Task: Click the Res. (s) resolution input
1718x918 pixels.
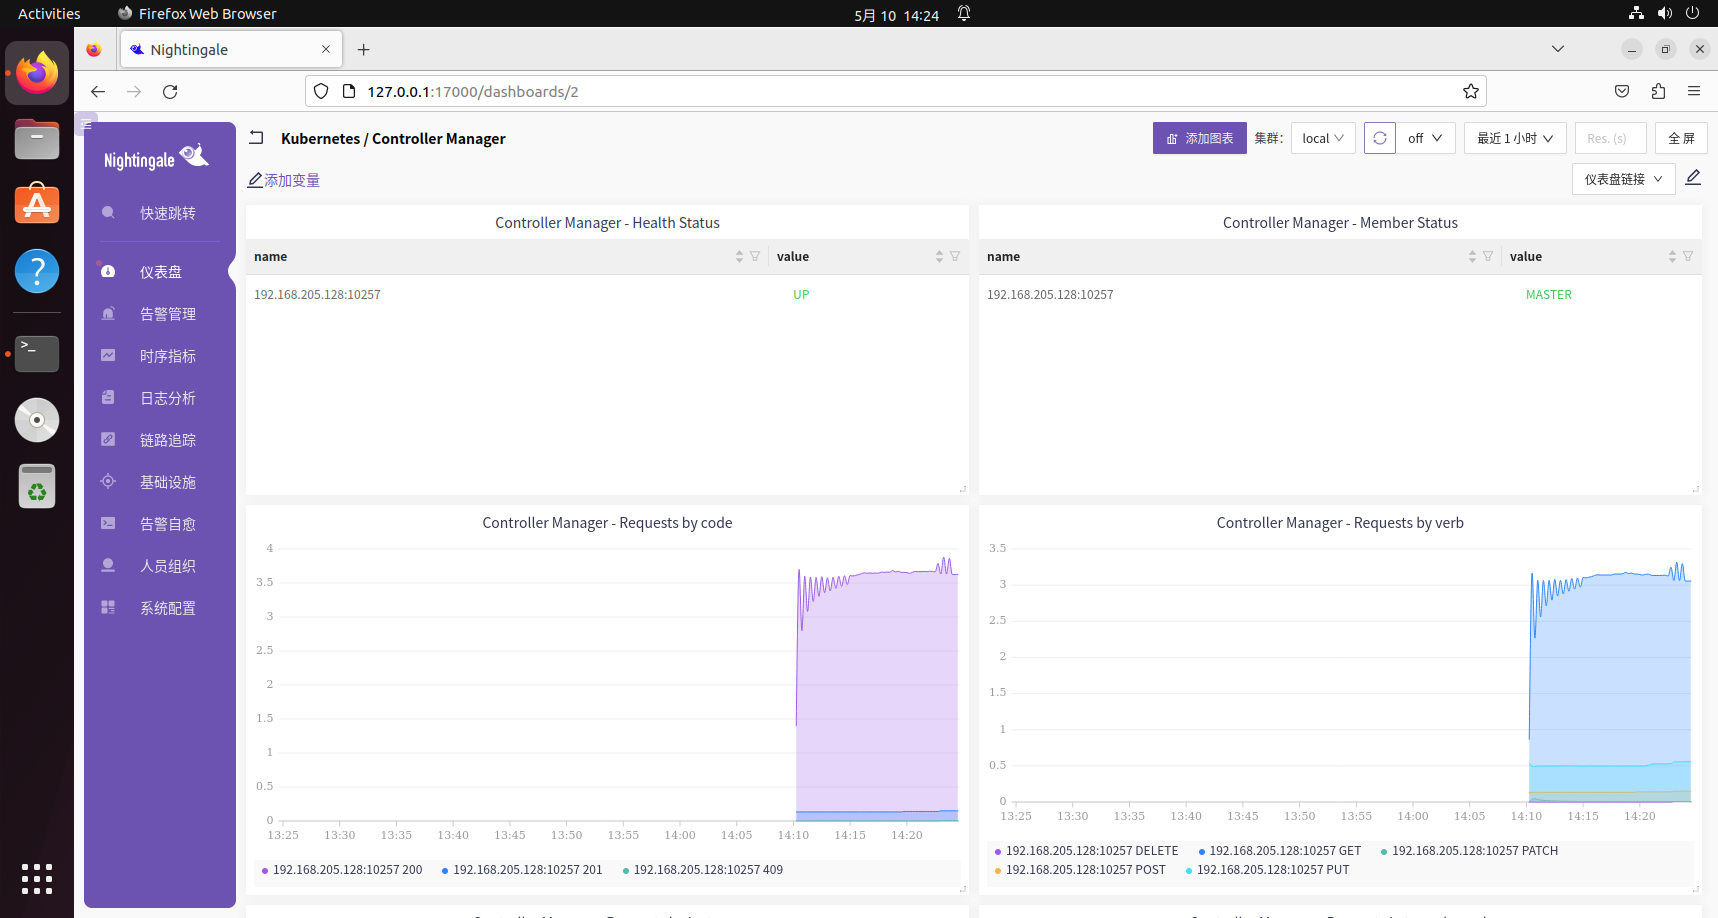Action: tap(1610, 138)
